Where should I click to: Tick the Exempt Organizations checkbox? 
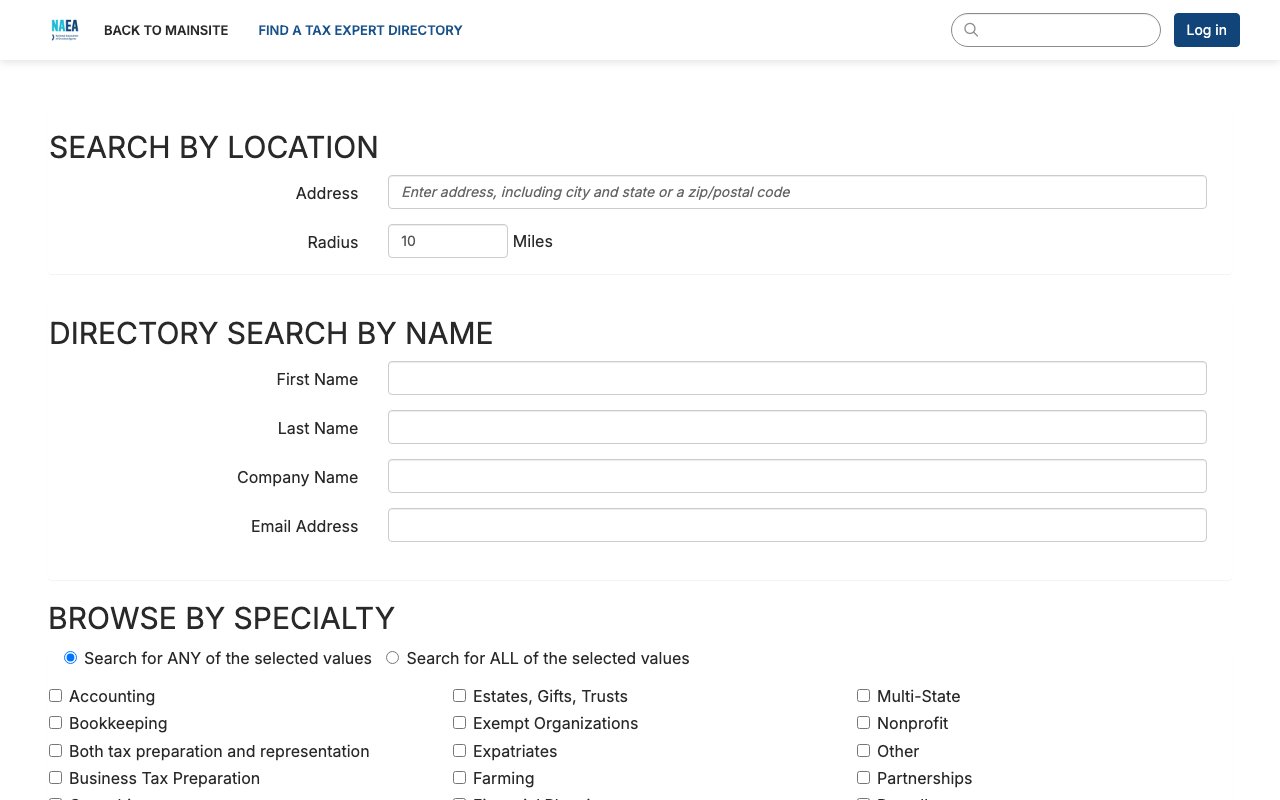[459, 722]
